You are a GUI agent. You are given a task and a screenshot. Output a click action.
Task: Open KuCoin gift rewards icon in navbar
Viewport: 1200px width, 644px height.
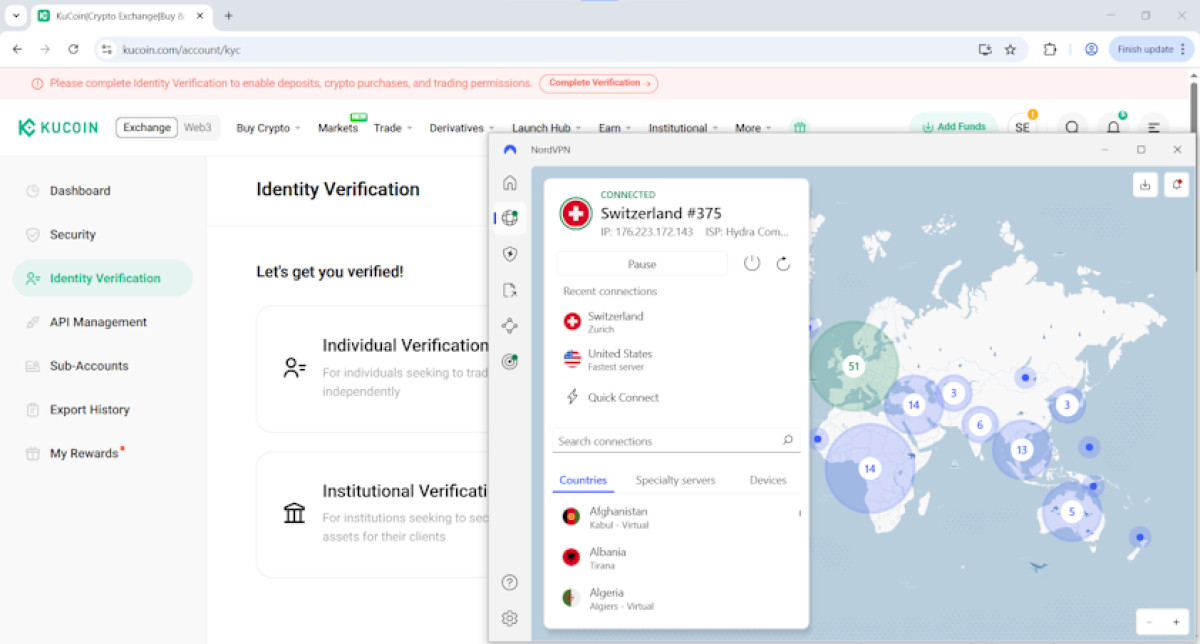point(798,128)
